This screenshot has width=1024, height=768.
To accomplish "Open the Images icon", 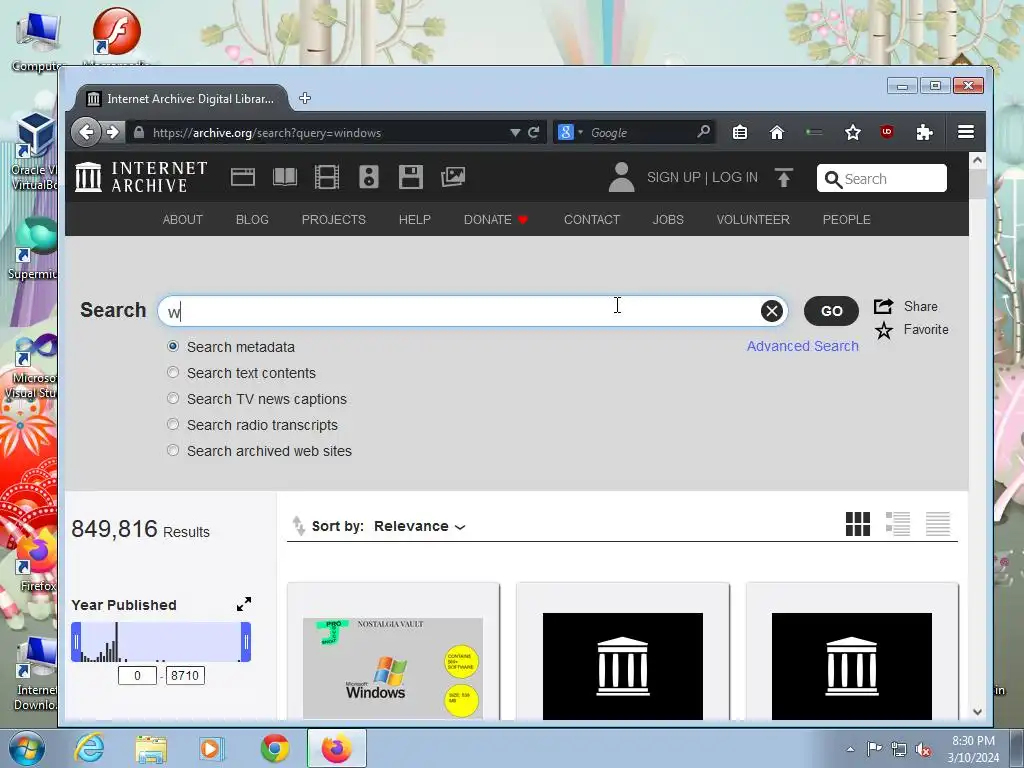I will [x=453, y=177].
